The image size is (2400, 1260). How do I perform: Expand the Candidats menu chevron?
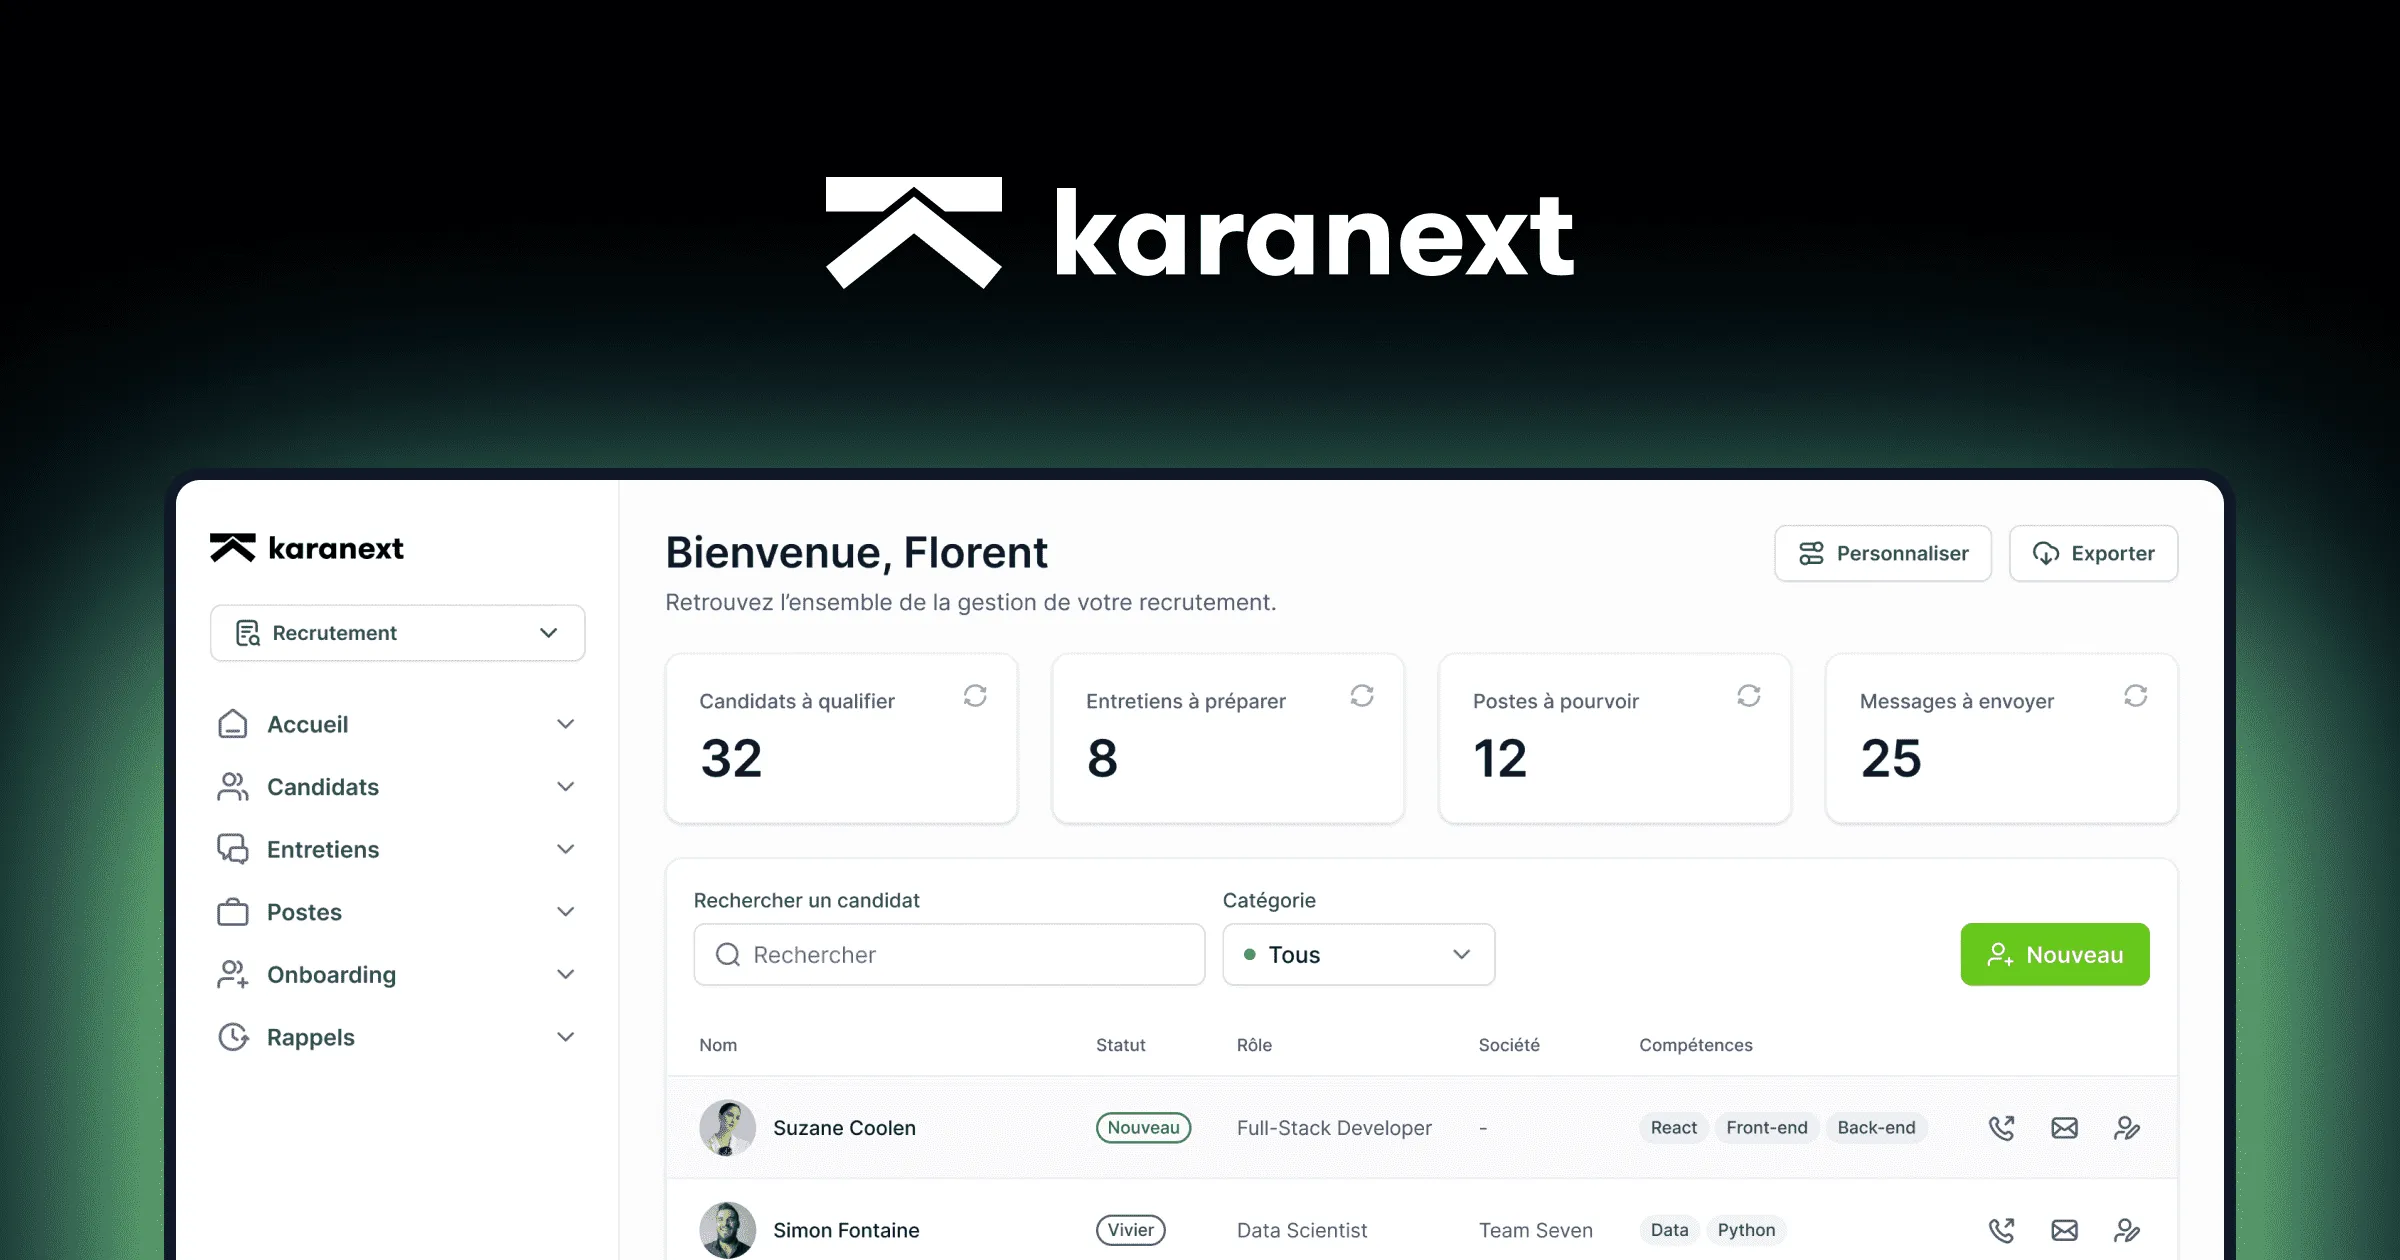click(565, 787)
